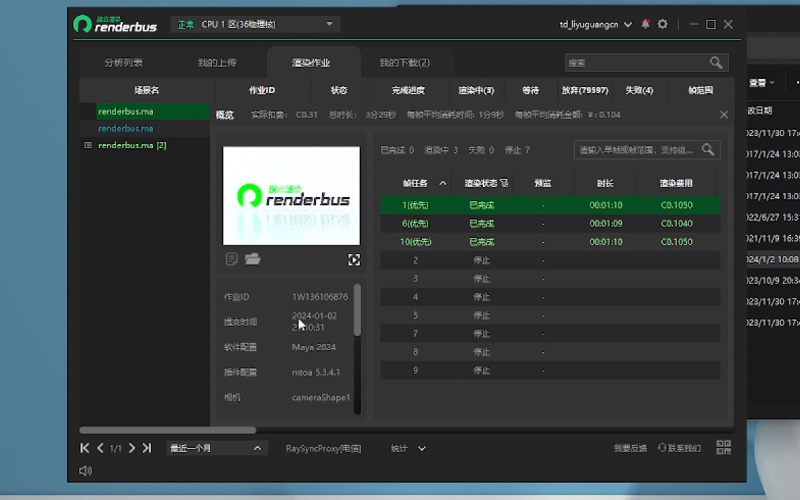Open the CPU zone dropdown

coord(255,24)
